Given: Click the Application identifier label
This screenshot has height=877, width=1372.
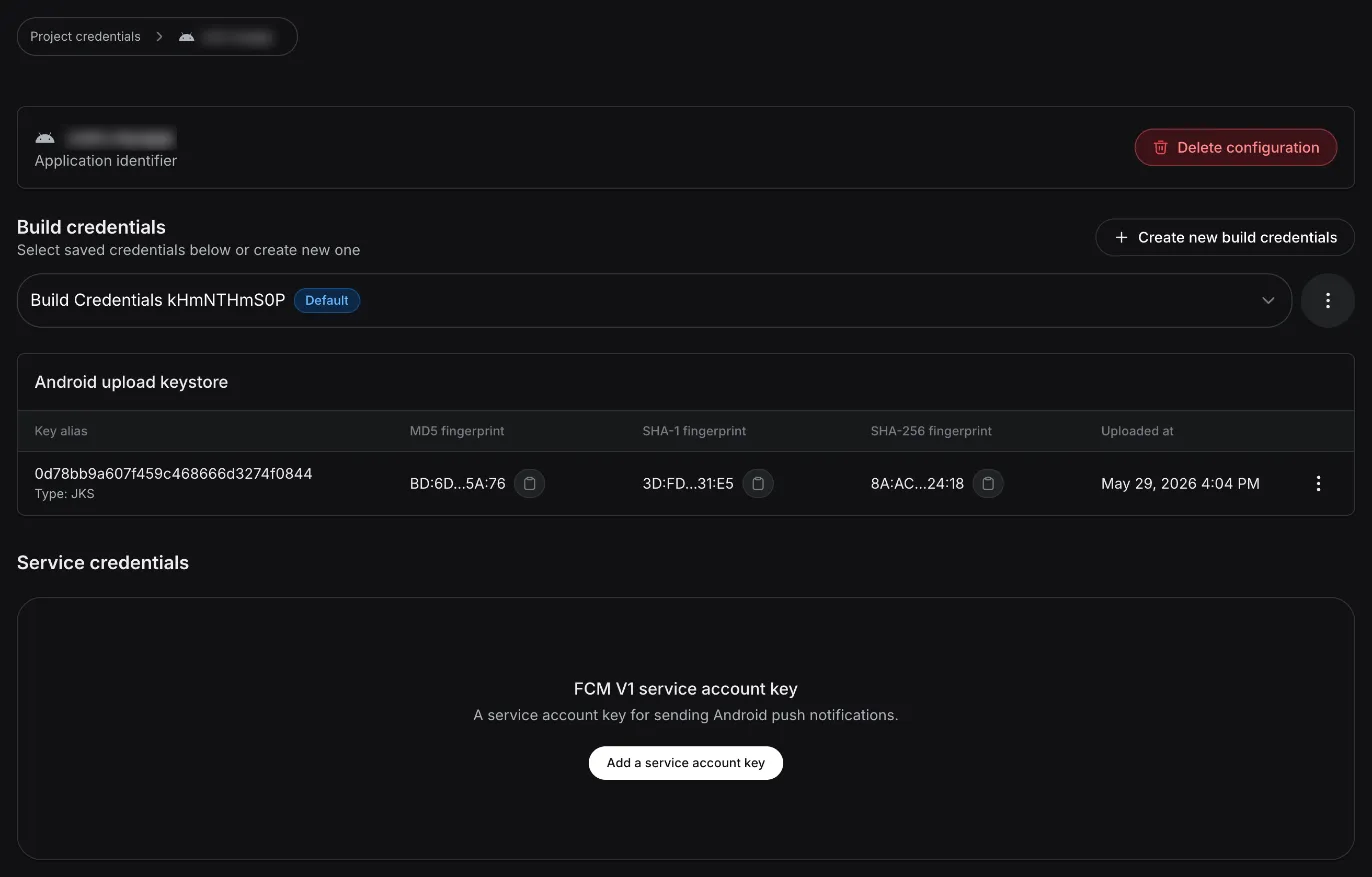Looking at the screenshot, I should coord(106,161).
